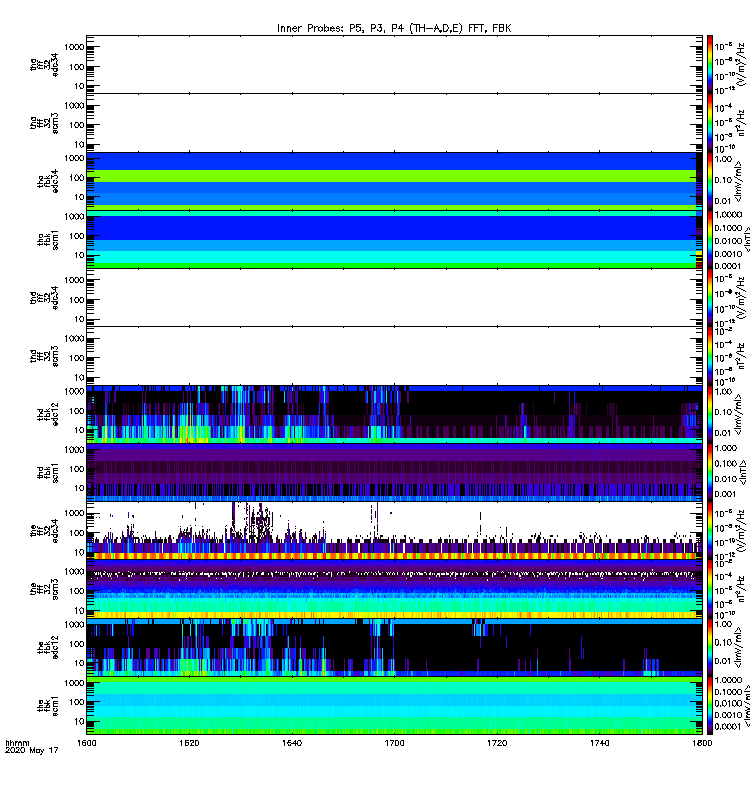Click the 1800 time axis label

click(702, 743)
